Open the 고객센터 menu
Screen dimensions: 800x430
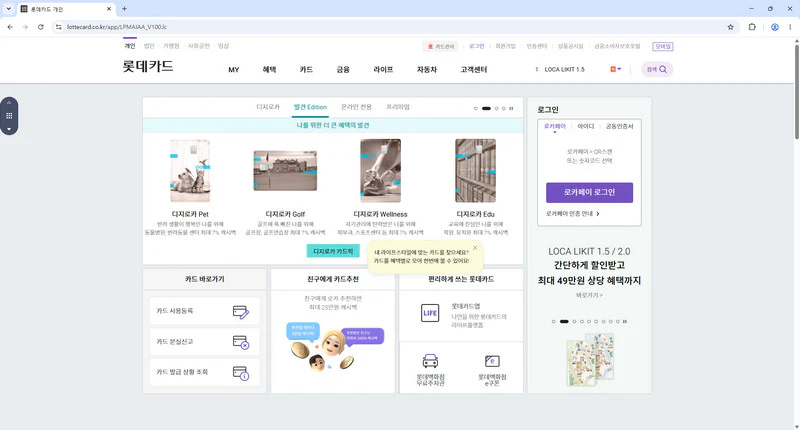coord(473,69)
